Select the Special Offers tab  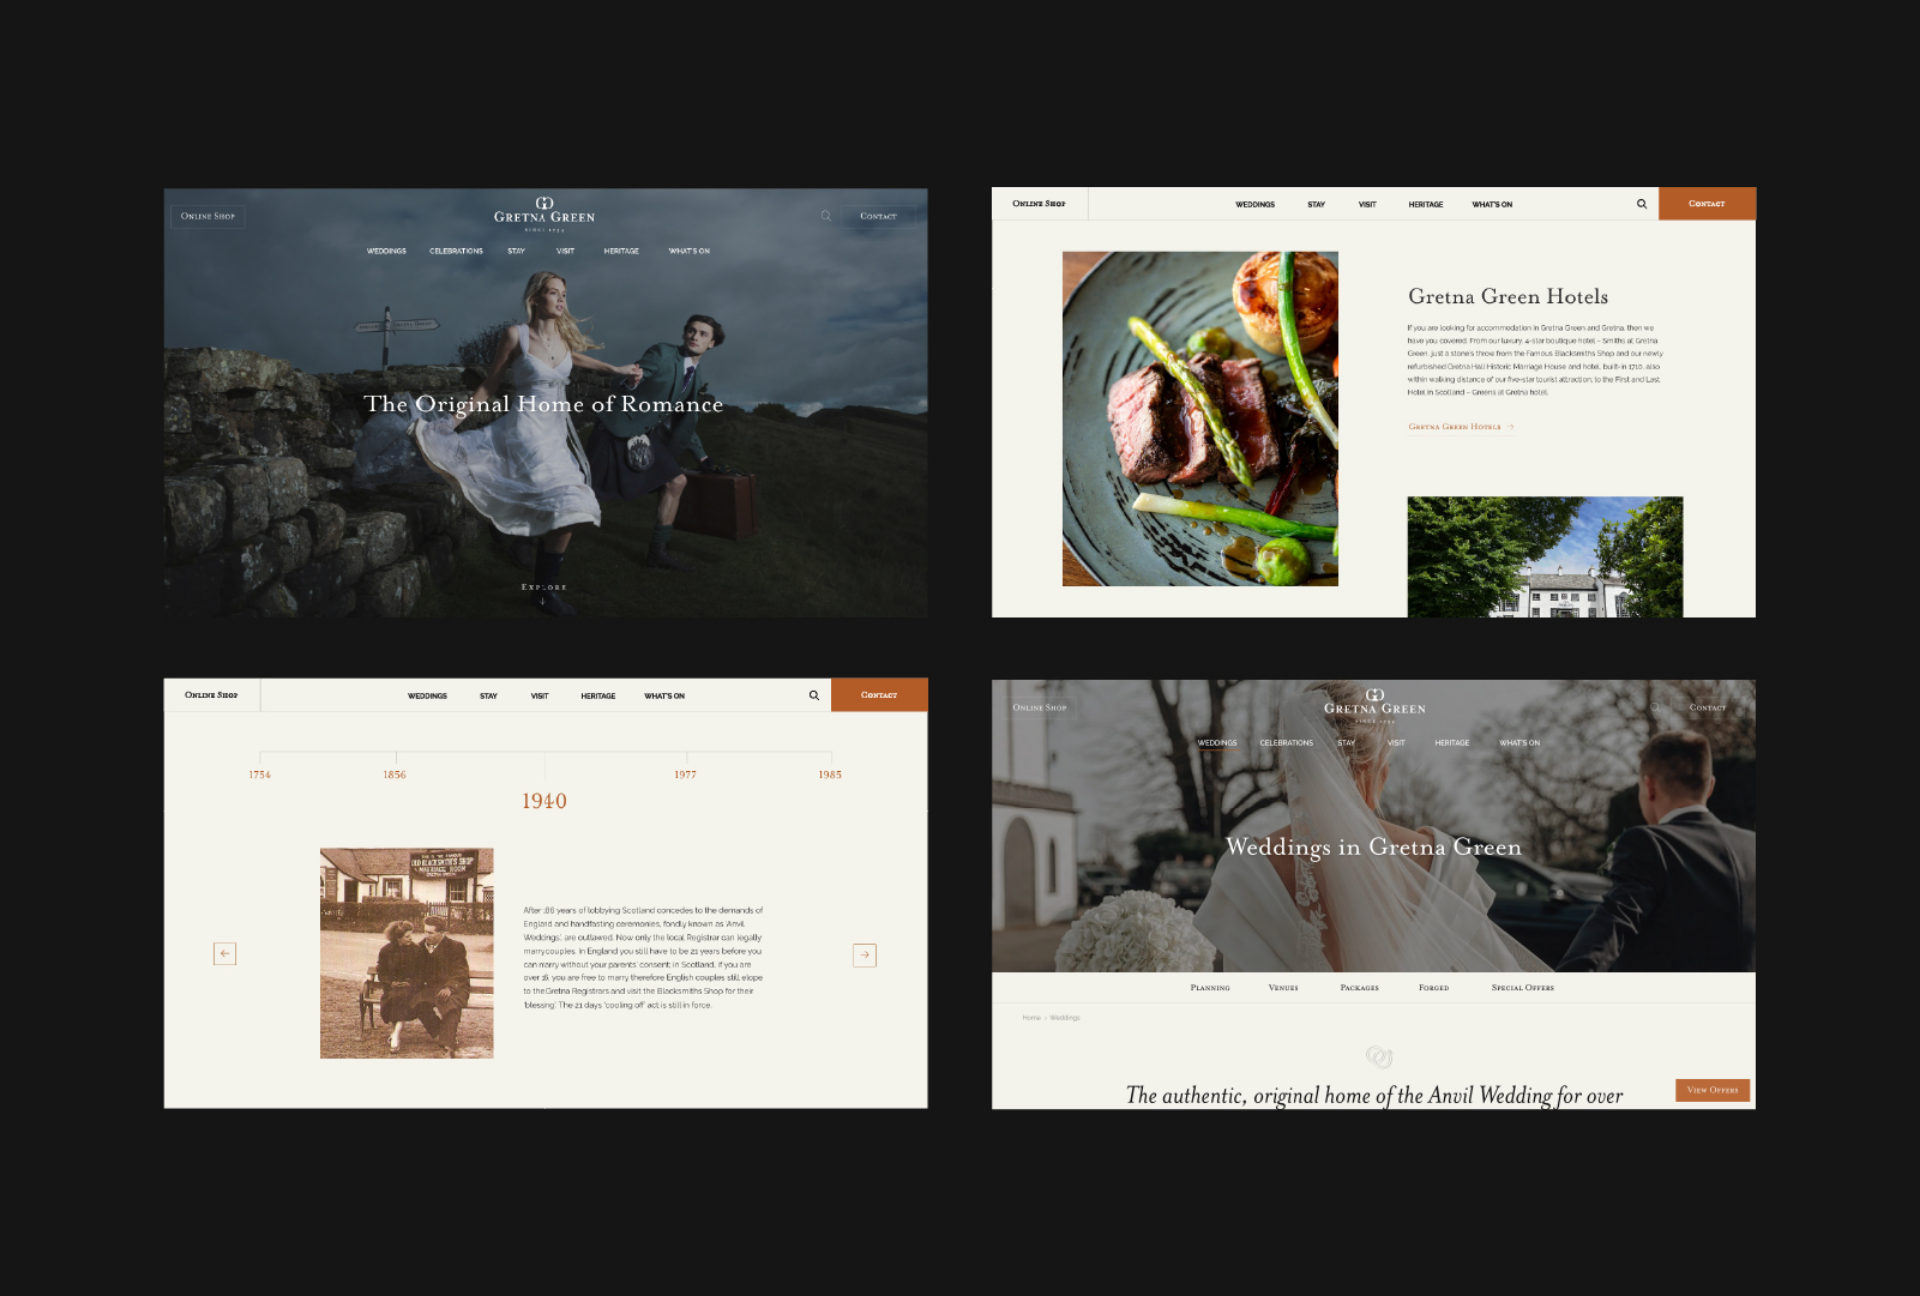(1522, 988)
